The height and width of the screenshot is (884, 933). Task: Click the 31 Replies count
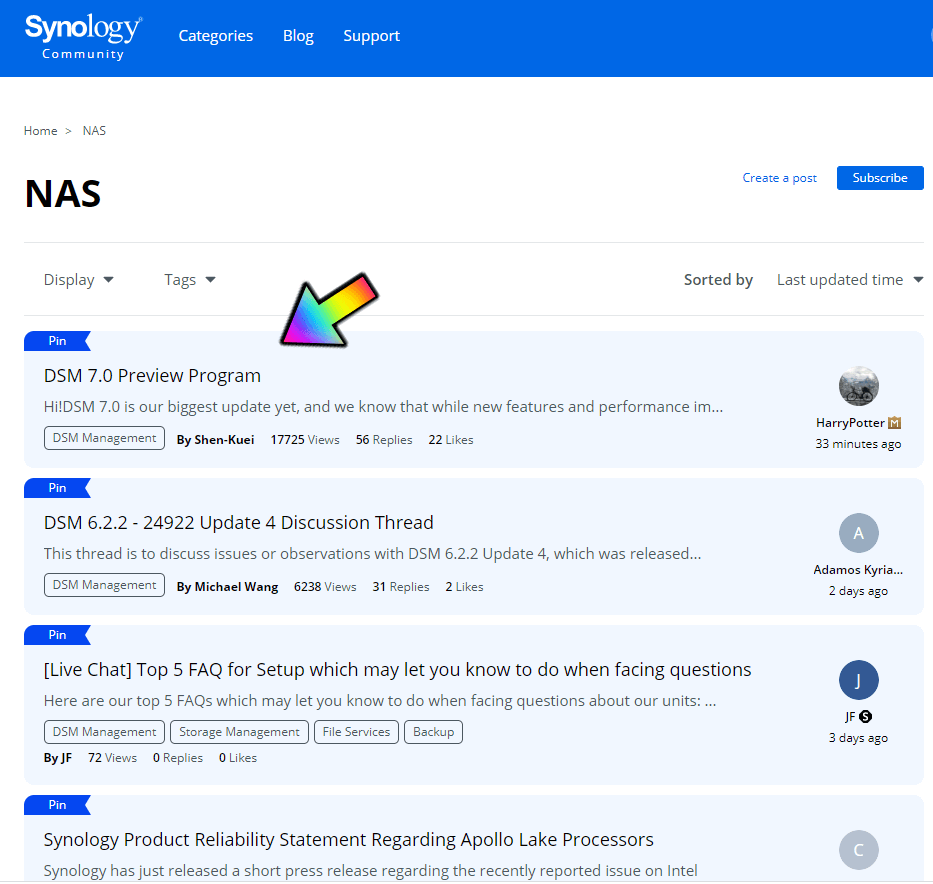coord(401,587)
